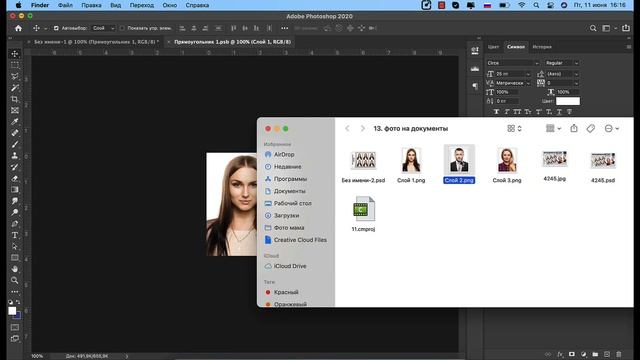The image size is (640, 360).
Task: Select the Zoom tool
Action: click(15, 280)
